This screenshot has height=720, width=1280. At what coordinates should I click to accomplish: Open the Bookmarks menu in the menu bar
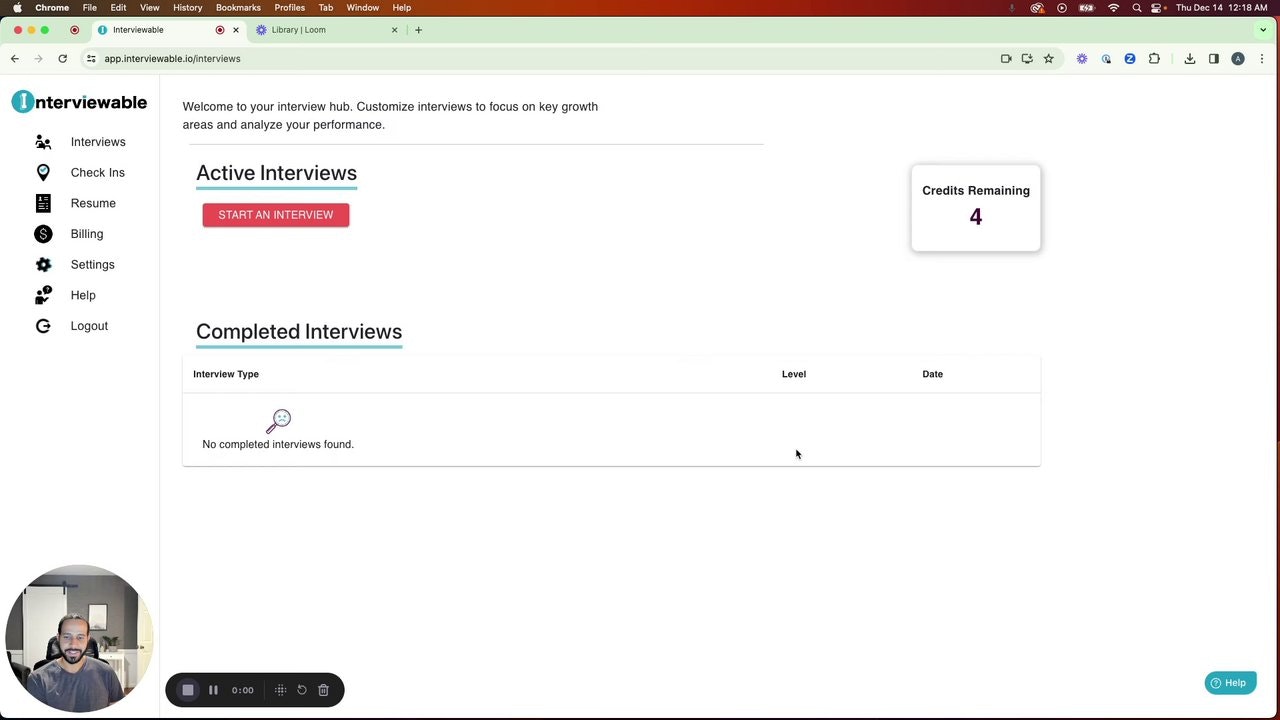238,7
